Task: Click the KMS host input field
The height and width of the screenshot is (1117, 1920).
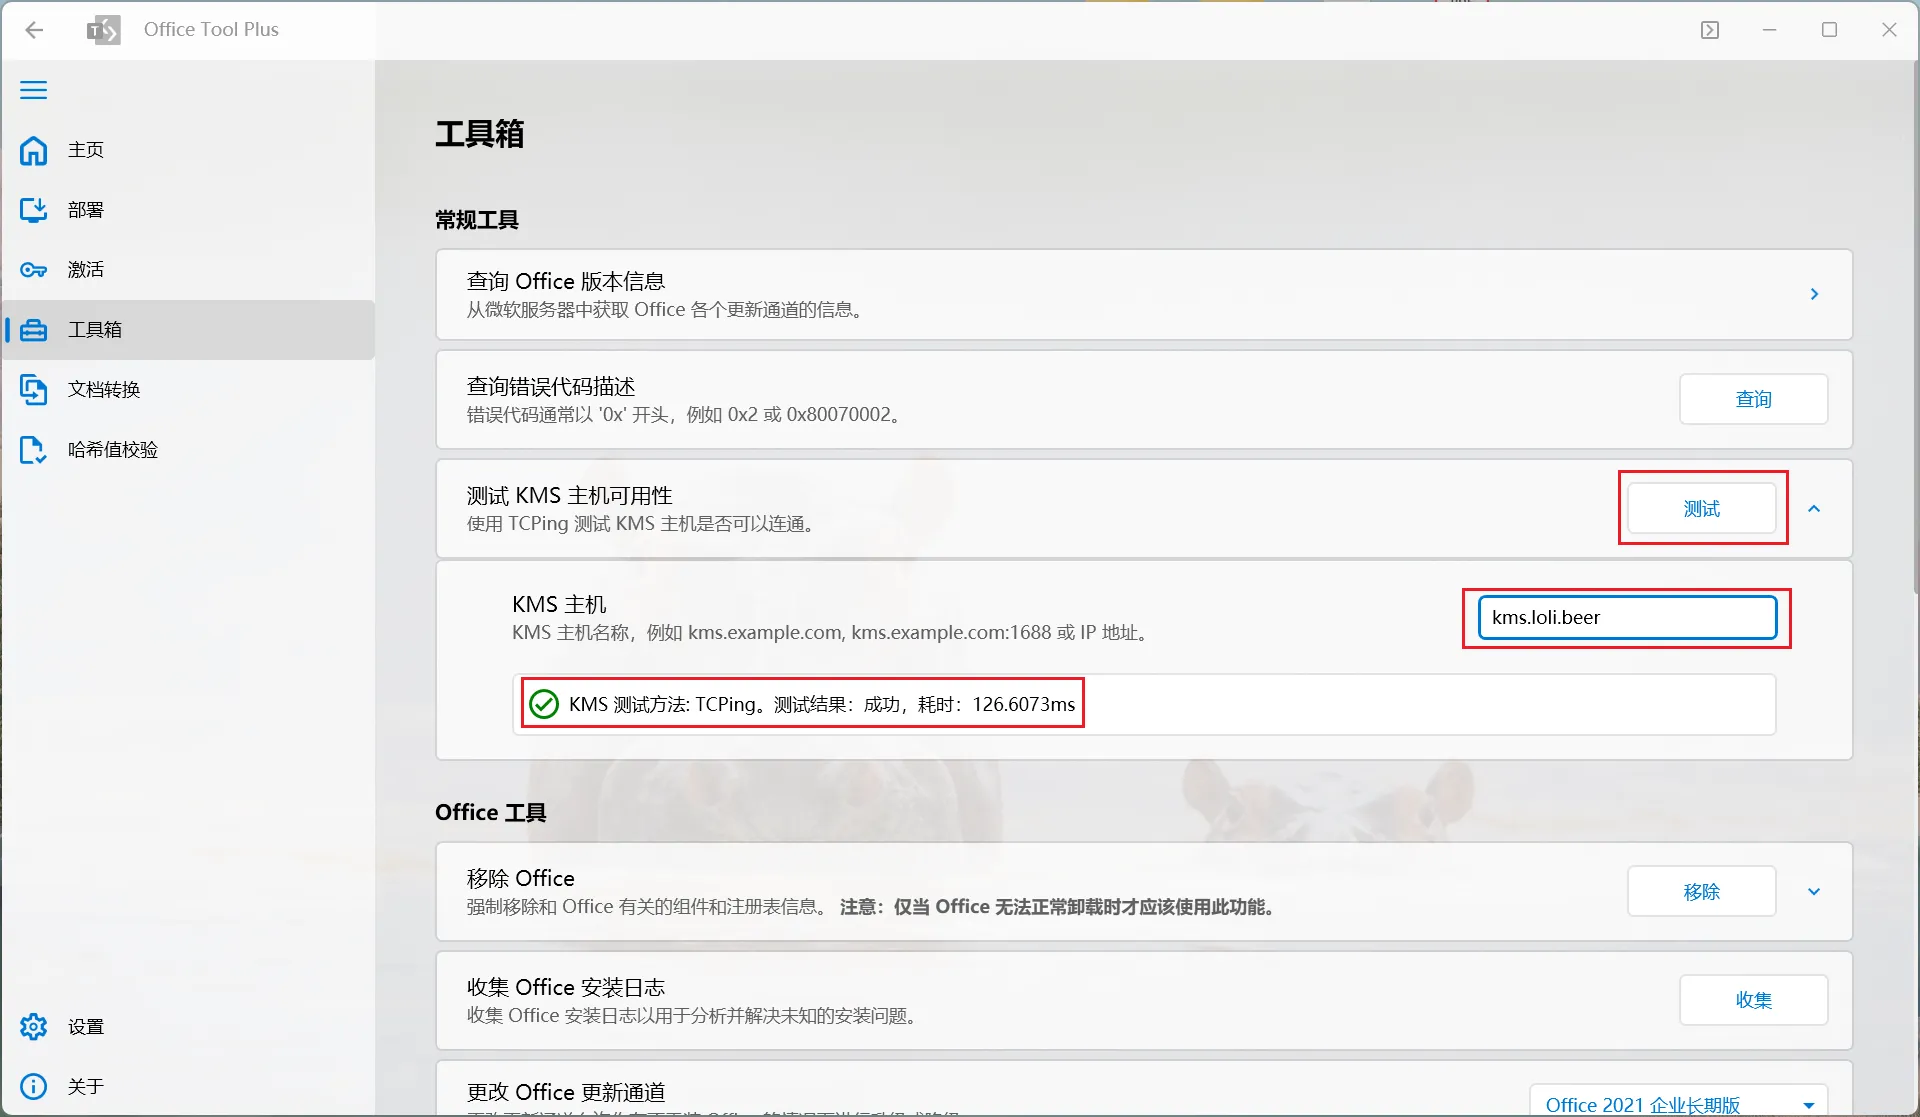Action: pyautogui.click(x=1626, y=618)
